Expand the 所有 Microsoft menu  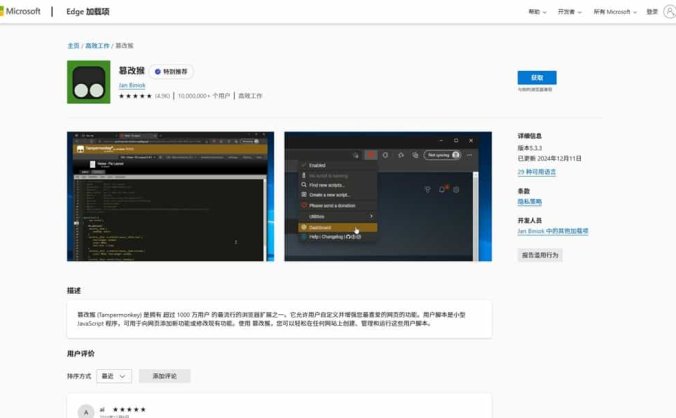pyautogui.click(x=614, y=12)
